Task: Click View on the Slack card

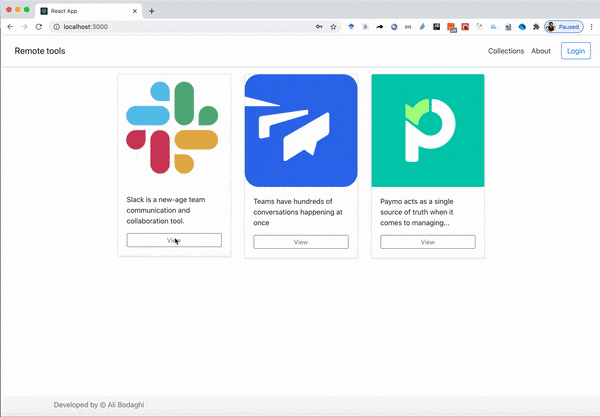Action: click(x=174, y=240)
